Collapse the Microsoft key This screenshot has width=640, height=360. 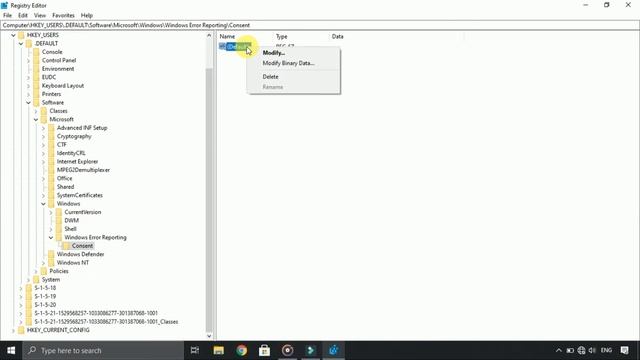click(x=36, y=120)
